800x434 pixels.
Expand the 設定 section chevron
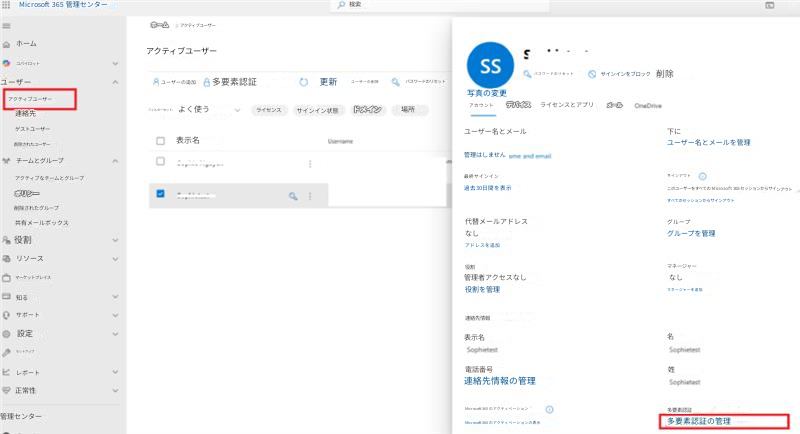point(115,334)
